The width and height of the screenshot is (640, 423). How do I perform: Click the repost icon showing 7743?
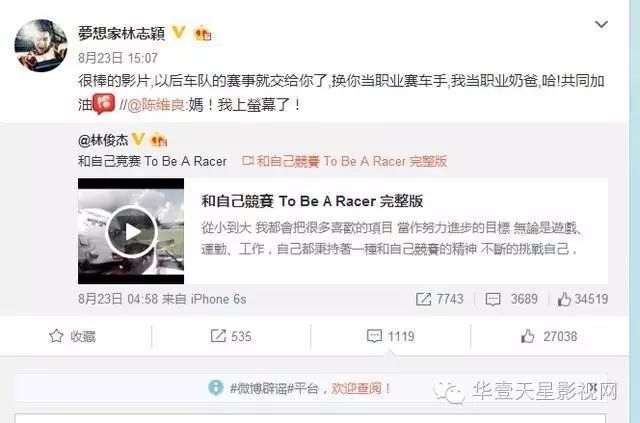coord(440,299)
